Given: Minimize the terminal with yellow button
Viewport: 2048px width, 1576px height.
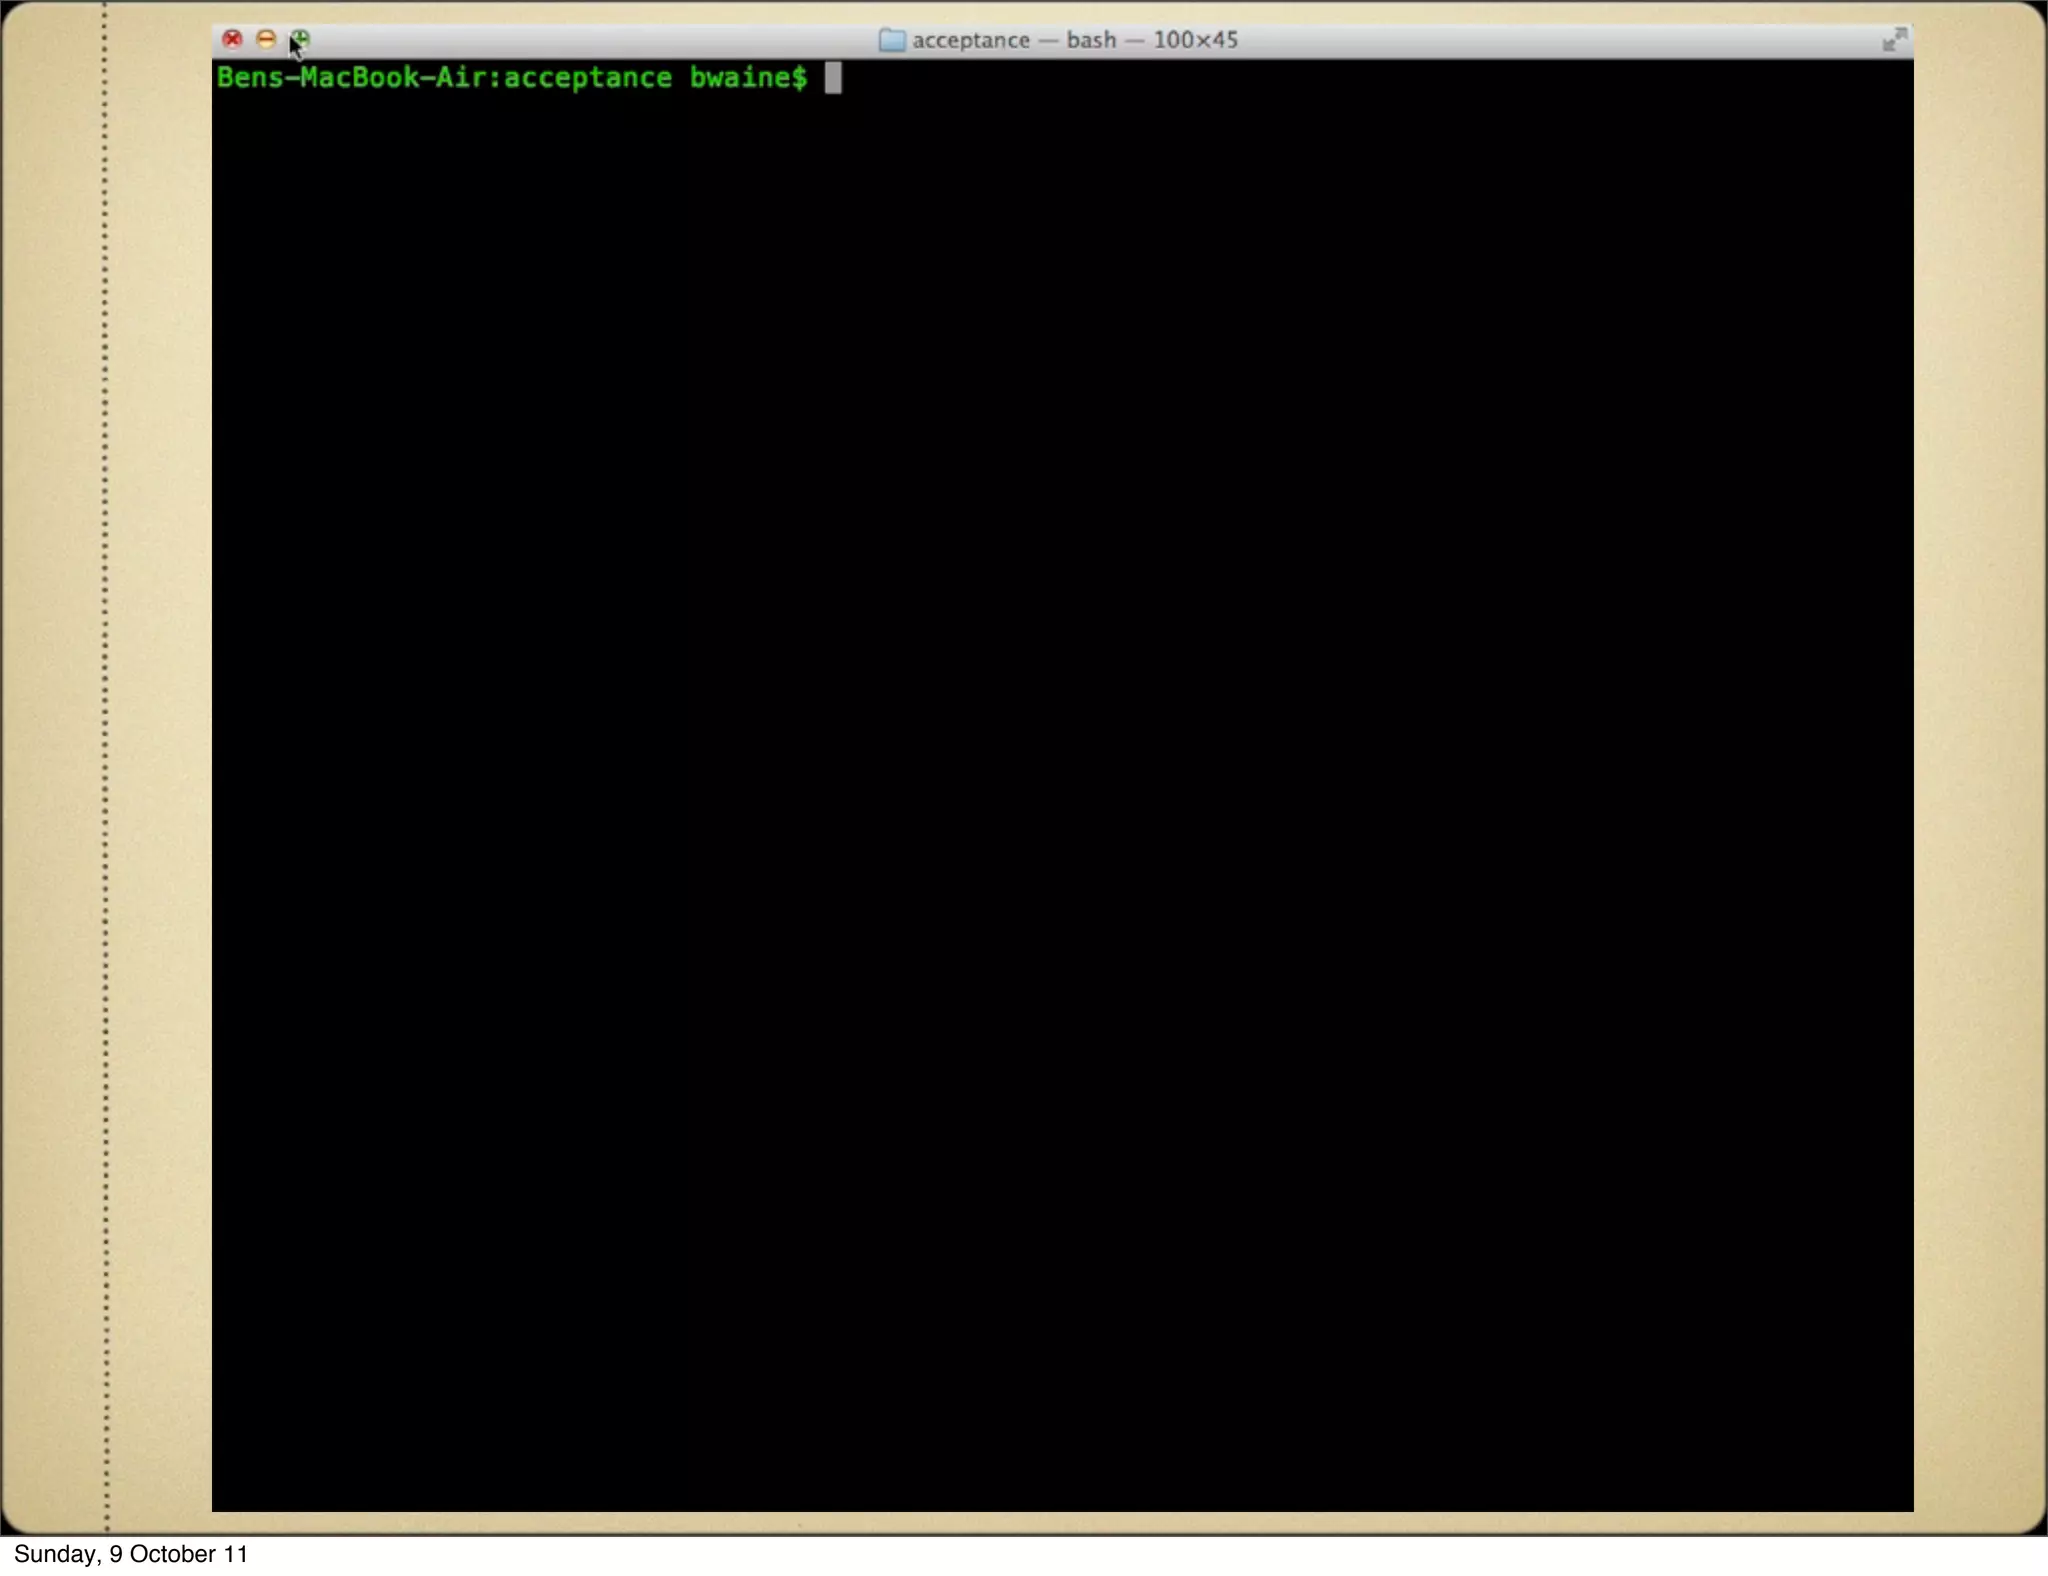Looking at the screenshot, I should [266, 39].
